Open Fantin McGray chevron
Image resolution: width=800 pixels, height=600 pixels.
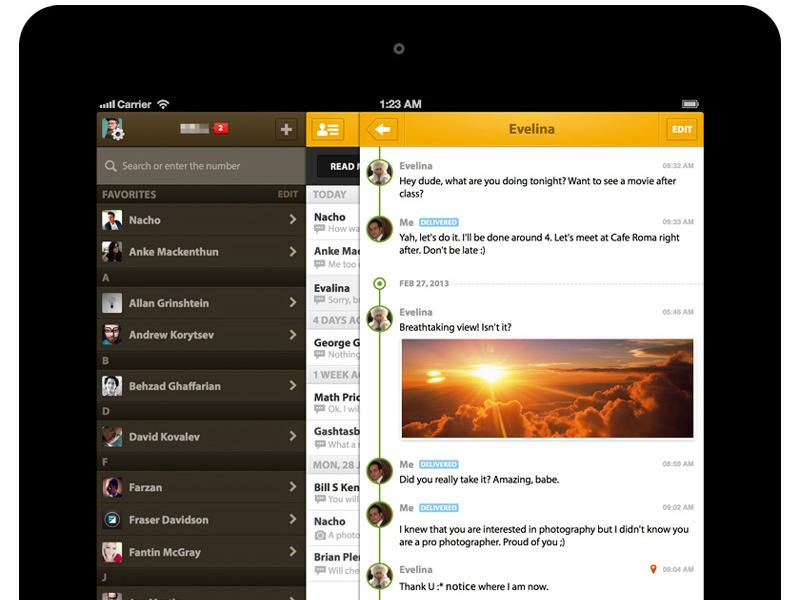(x=293, y=552)
